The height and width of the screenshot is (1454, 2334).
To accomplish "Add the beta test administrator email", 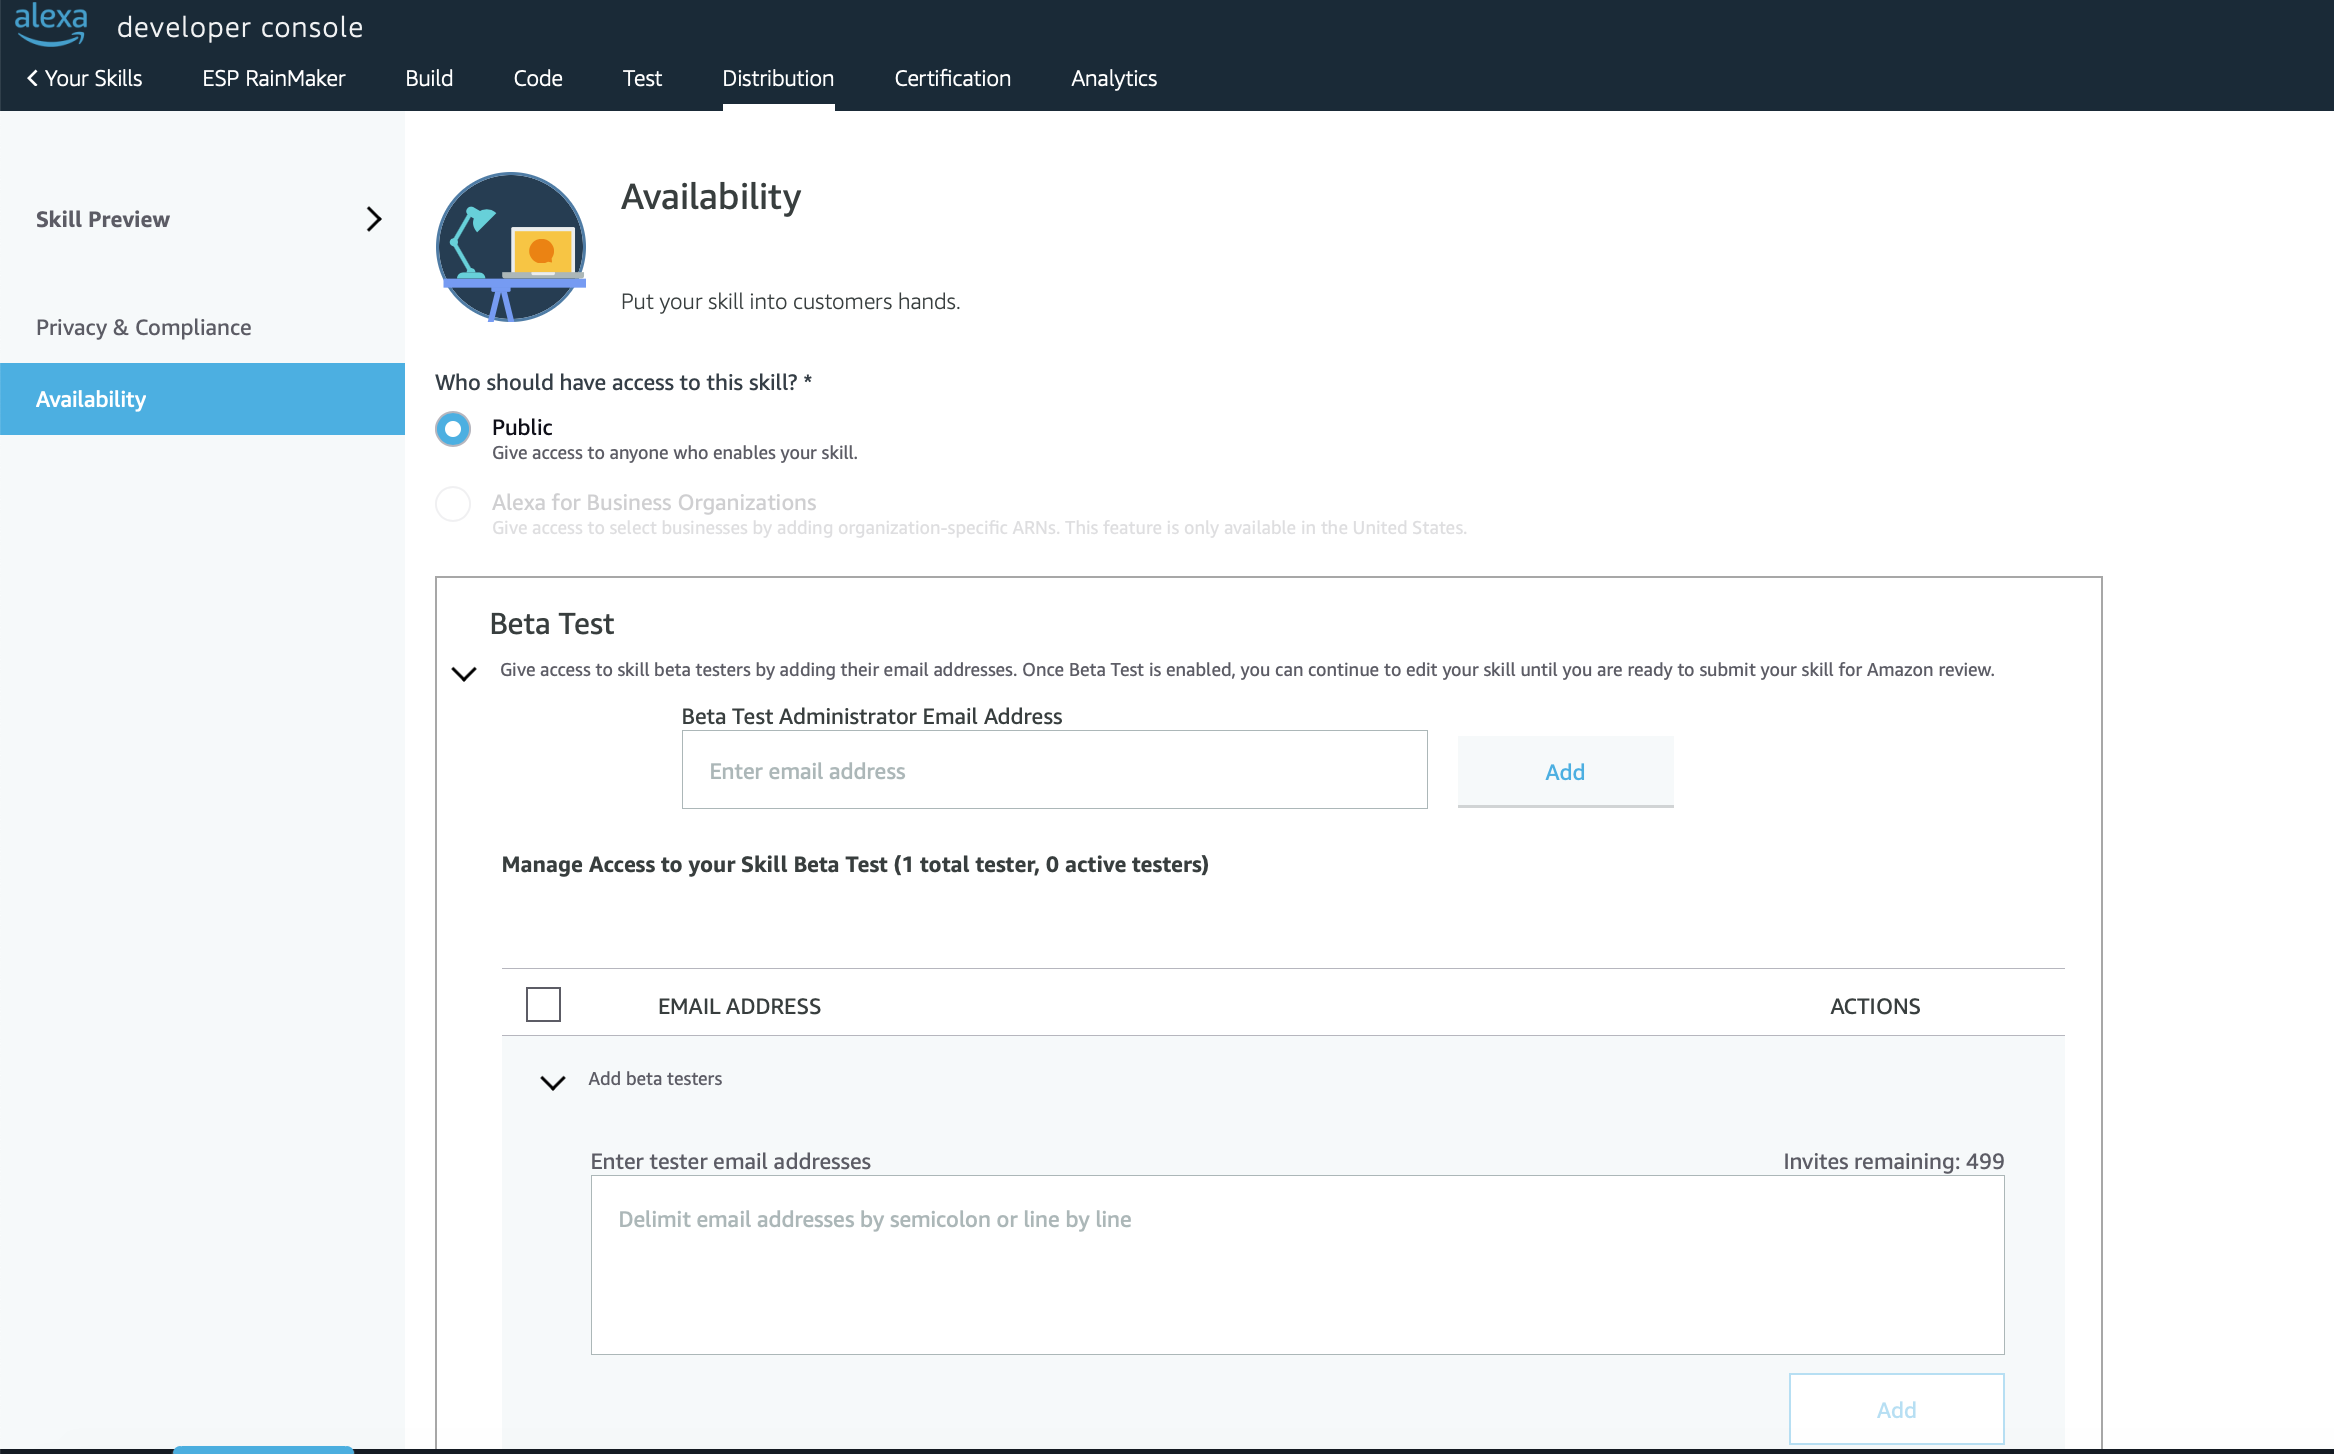I will 1565,771.
